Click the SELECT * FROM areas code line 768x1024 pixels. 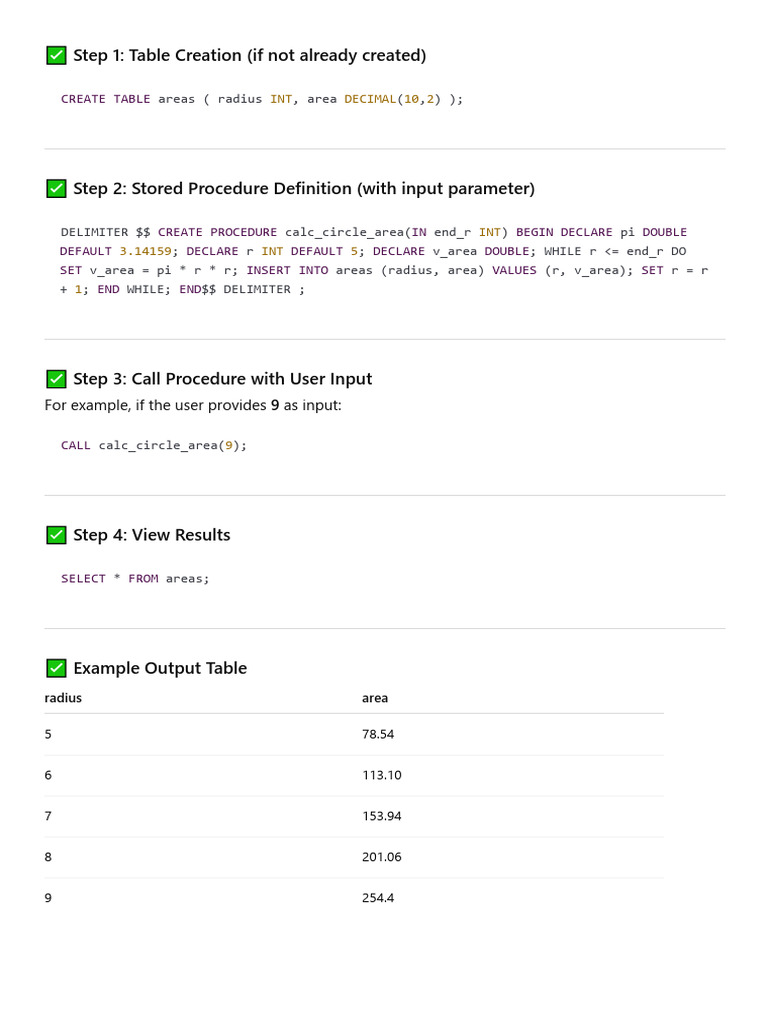135,579
